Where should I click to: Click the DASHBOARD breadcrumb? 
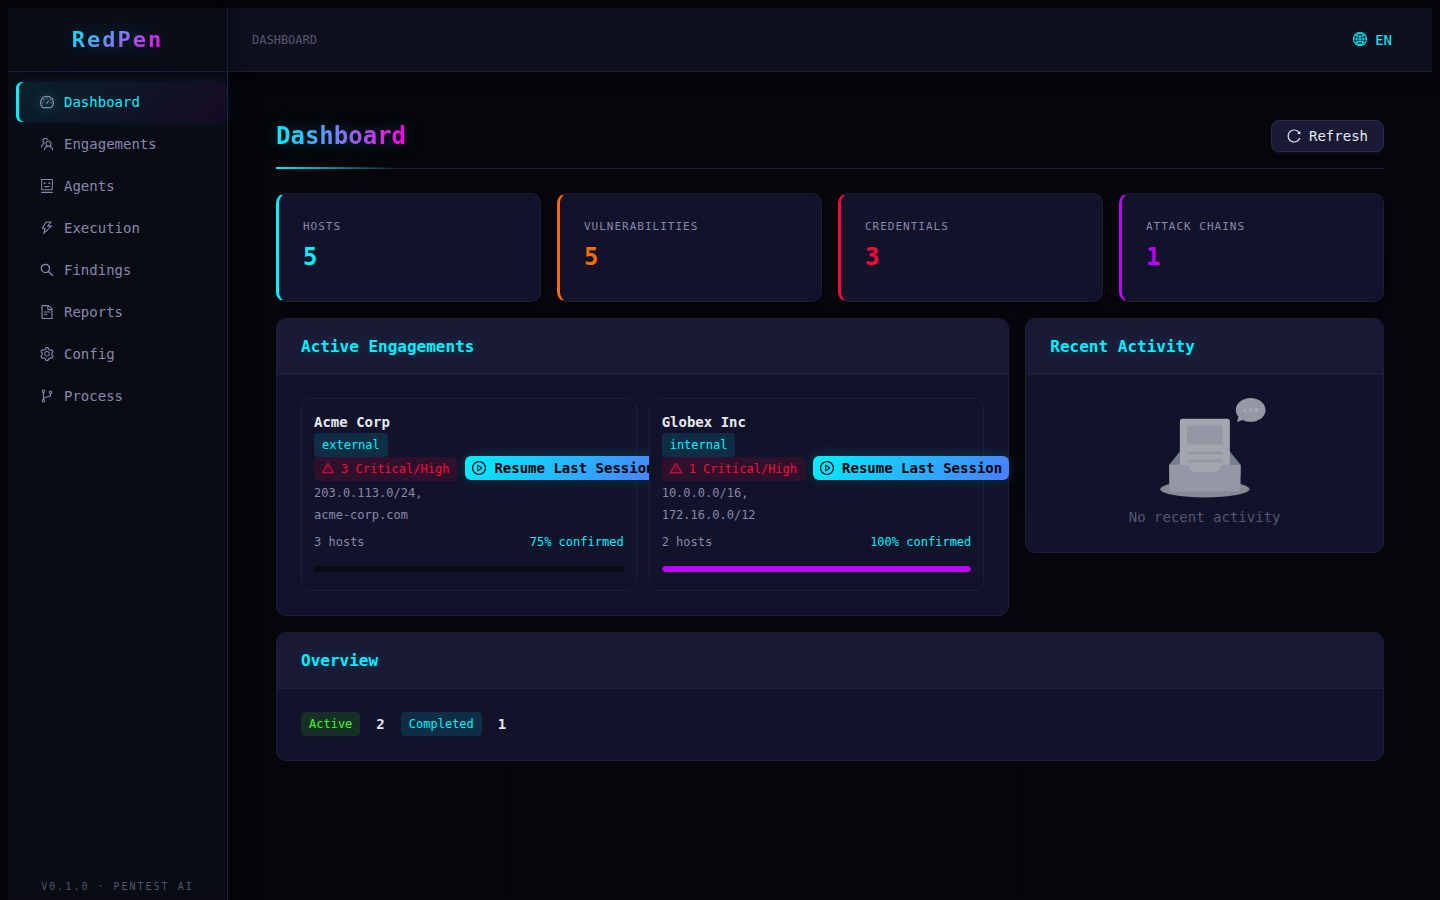284,40
